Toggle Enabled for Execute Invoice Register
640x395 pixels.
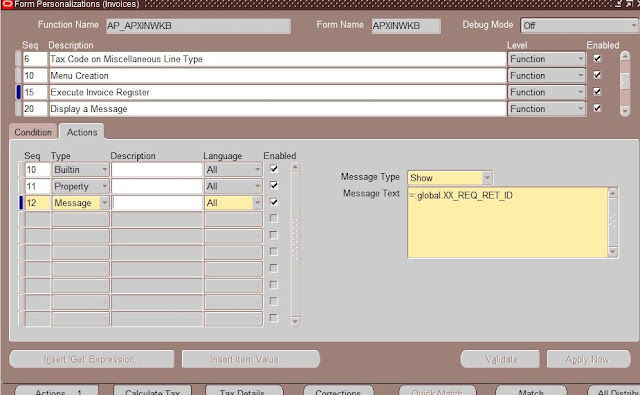coord(597,91)
